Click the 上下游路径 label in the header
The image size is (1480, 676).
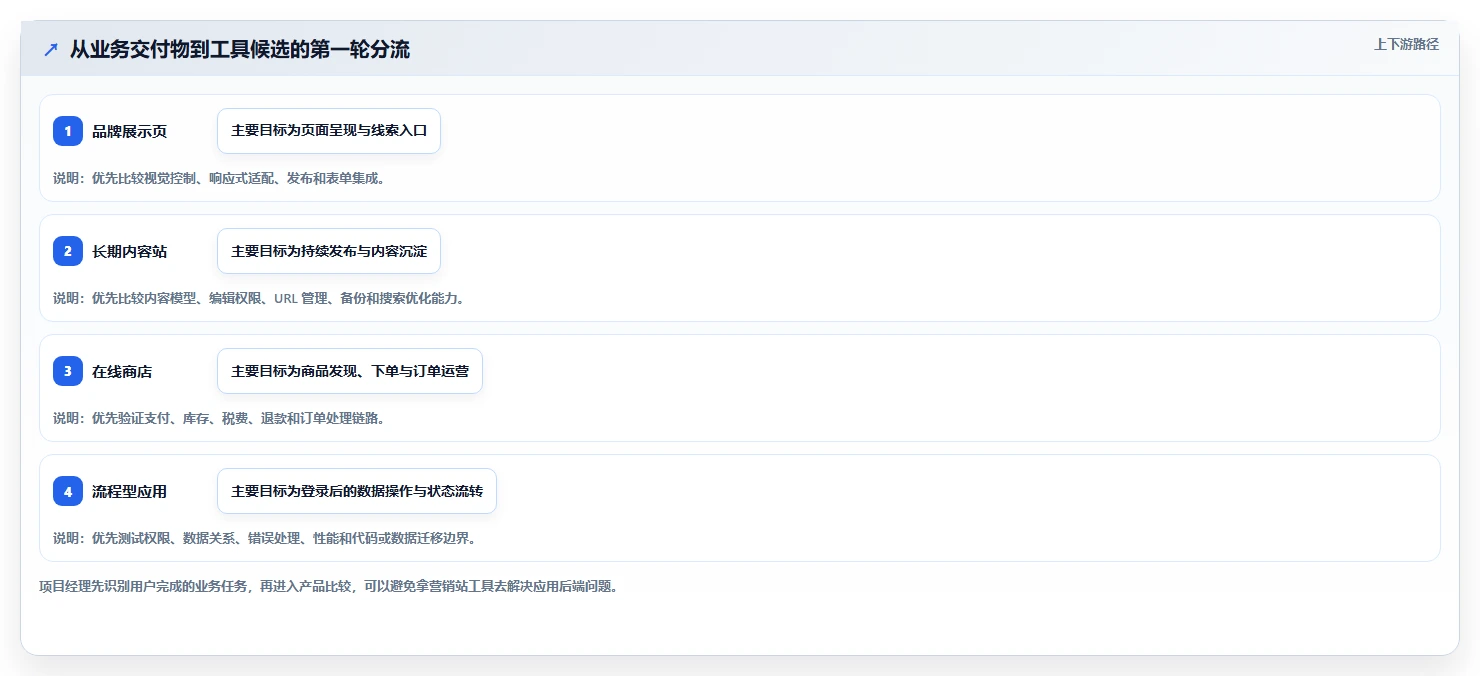tap(1406, 44)
